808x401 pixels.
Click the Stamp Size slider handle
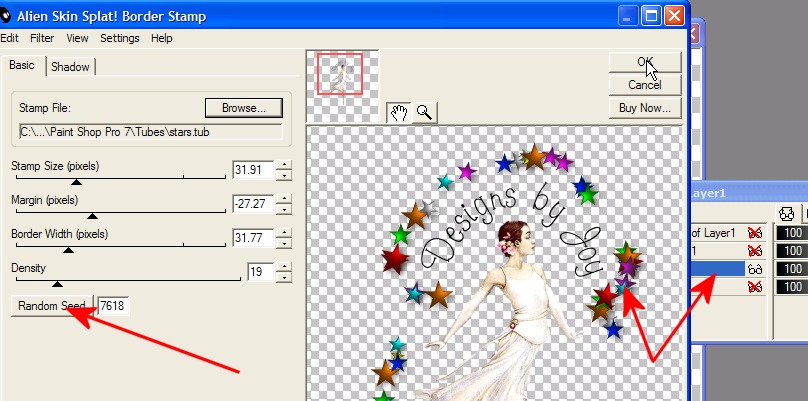76,181
